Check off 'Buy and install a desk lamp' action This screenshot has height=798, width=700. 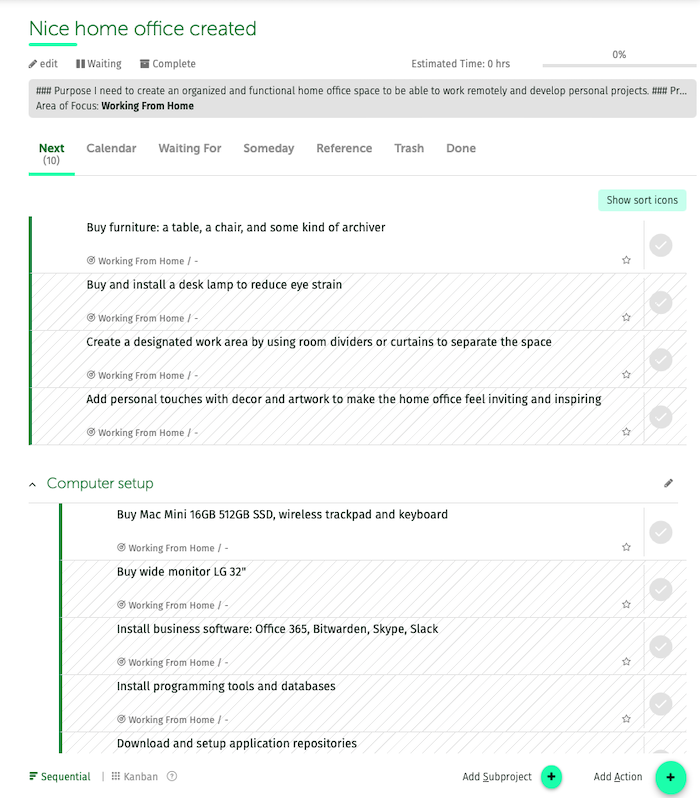pyautogui.click(x=660, y=302)
